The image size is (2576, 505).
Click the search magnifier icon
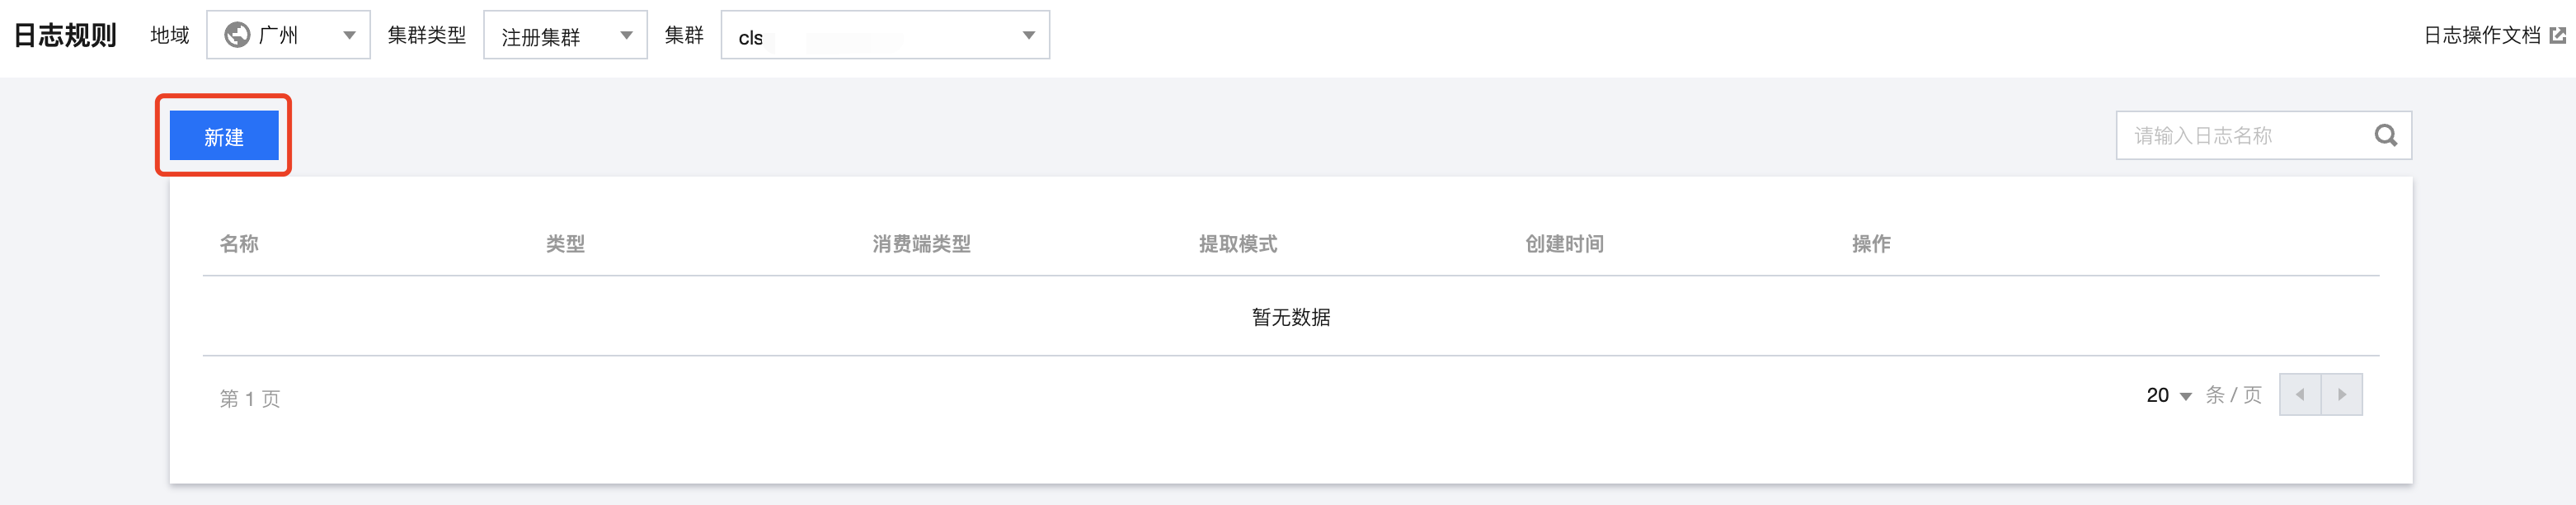click(2386, 135)
